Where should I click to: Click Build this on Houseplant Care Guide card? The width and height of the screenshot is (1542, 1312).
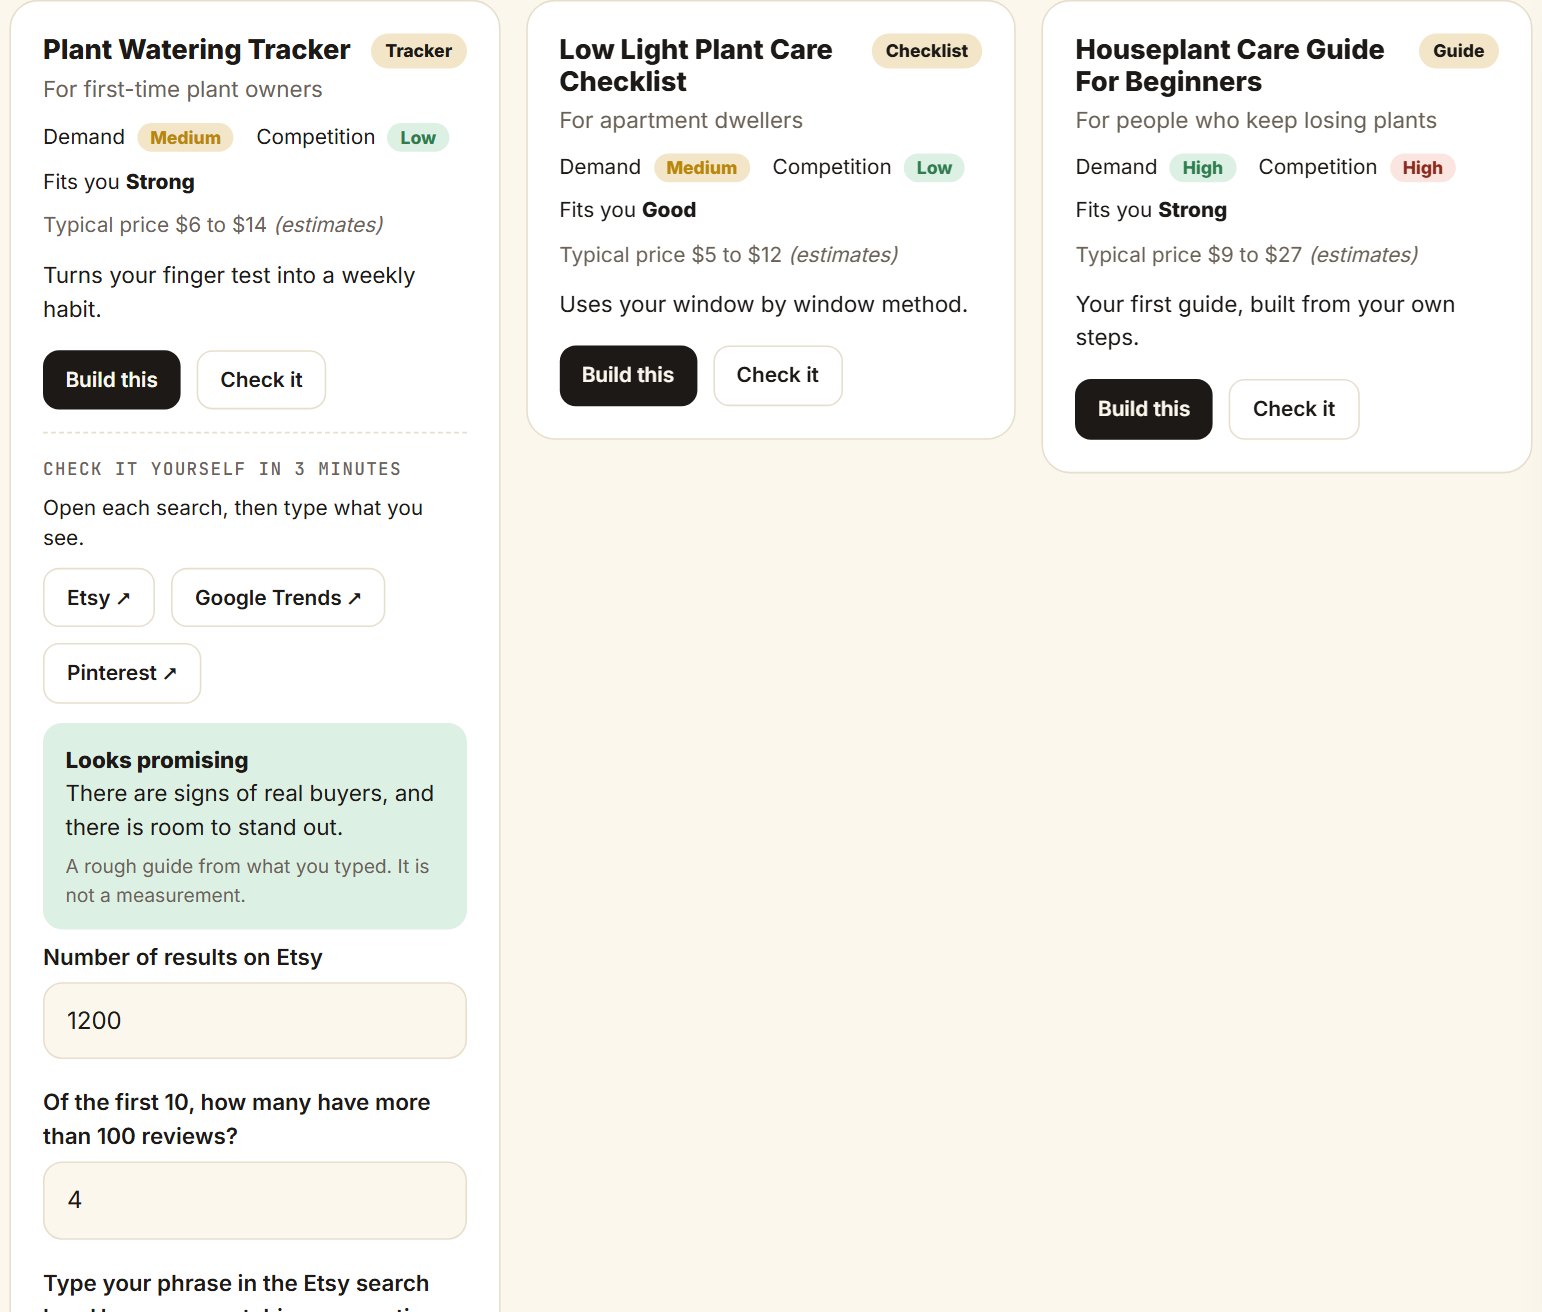(1144, 409)
